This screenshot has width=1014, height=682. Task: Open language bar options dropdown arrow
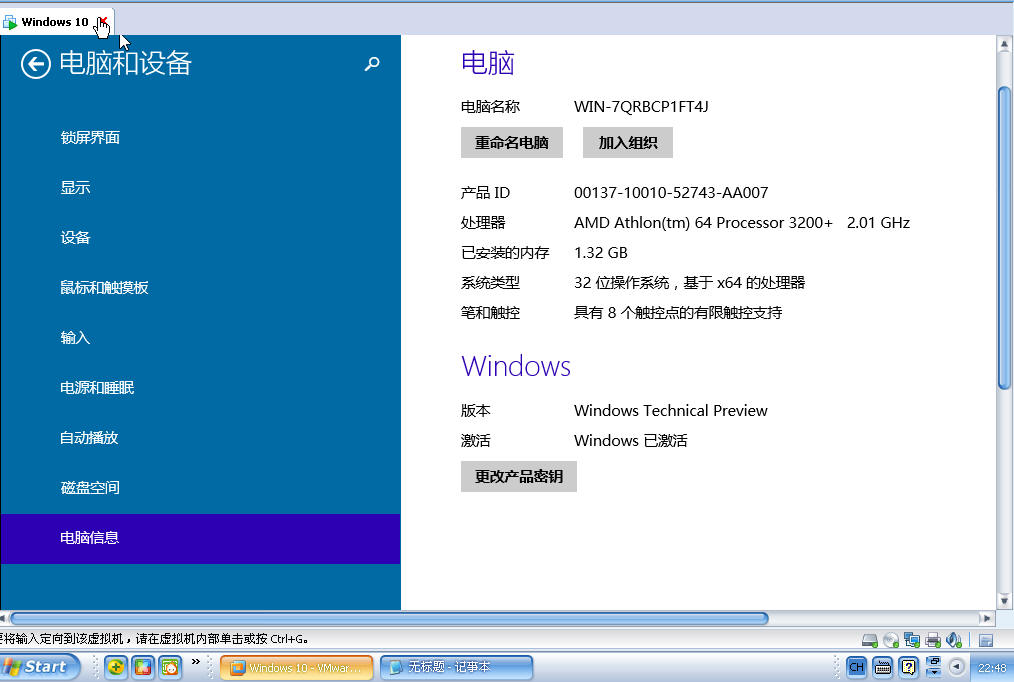click(x=934, y=672)
